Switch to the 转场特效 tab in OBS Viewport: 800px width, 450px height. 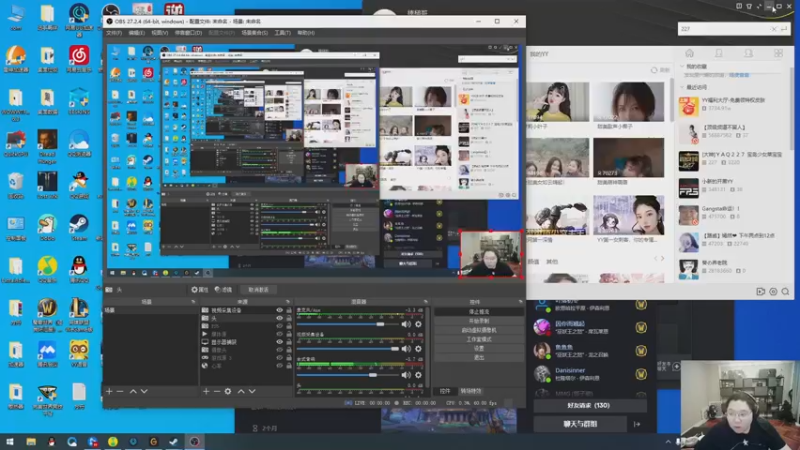470,391
